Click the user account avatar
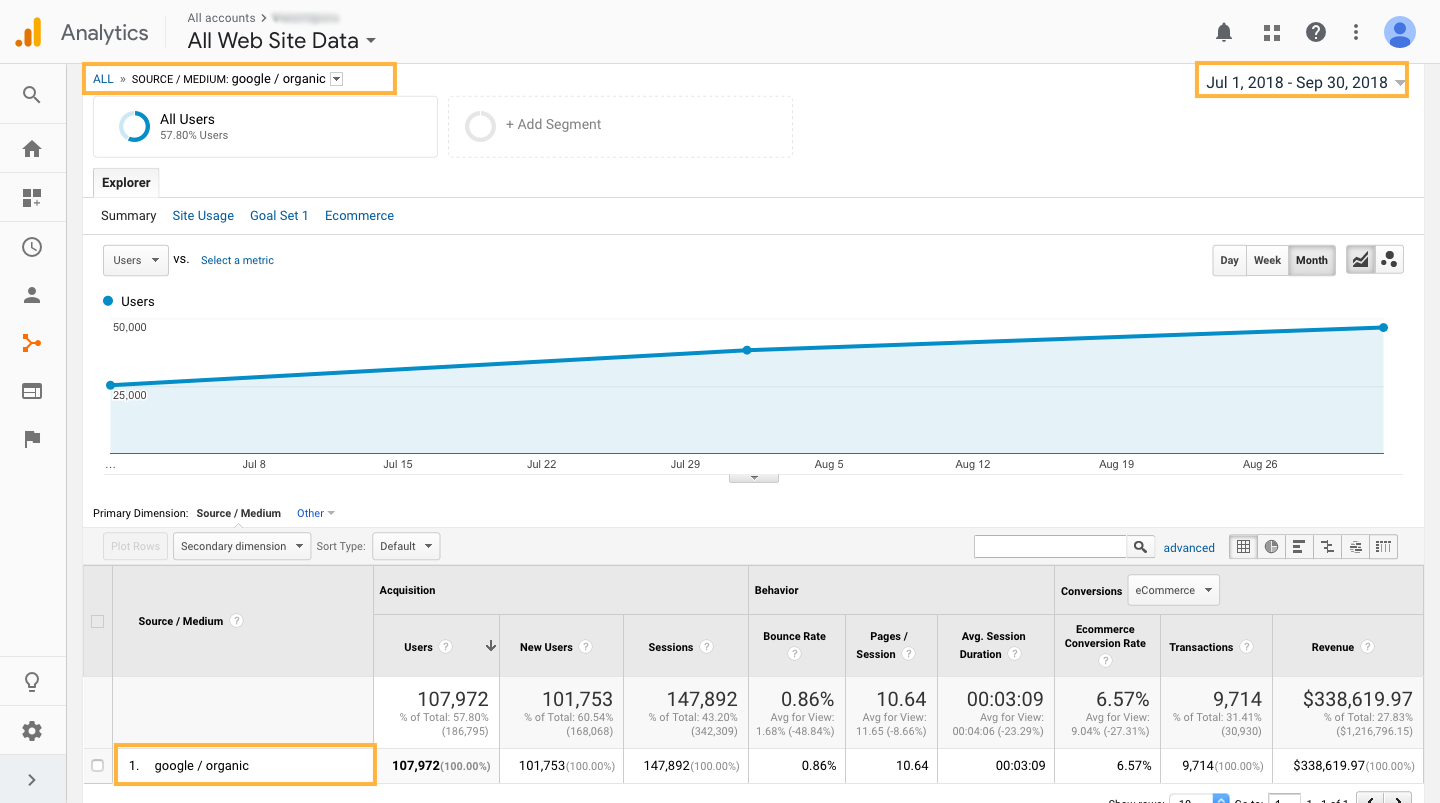Viewport: 1440px width, 803px height. pos(1400,32)
